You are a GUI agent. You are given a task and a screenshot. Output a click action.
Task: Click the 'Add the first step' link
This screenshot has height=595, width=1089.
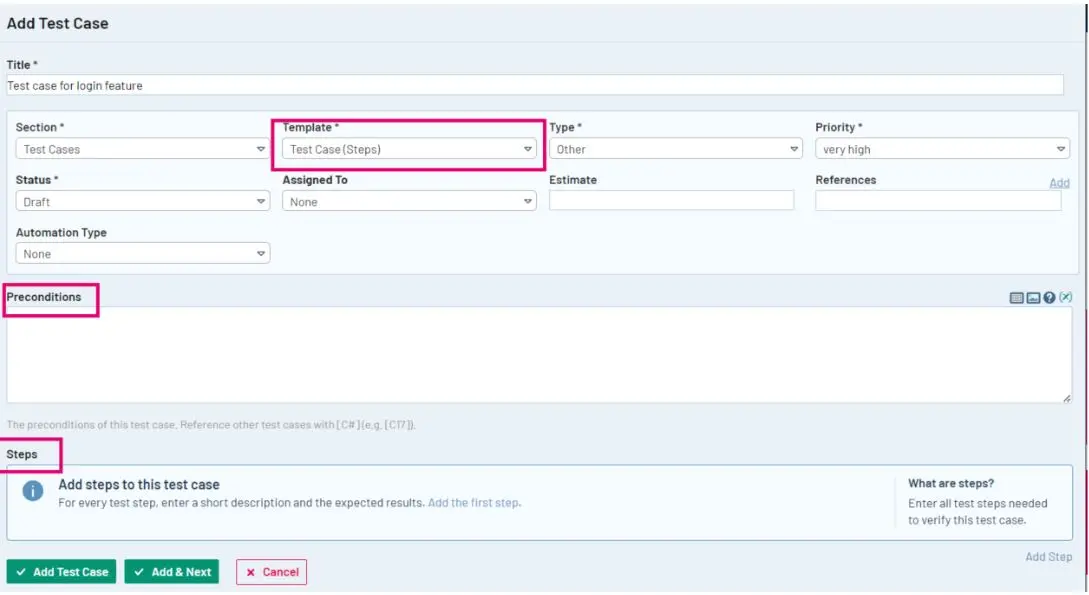pyautogui.click(x=473, y=503)
